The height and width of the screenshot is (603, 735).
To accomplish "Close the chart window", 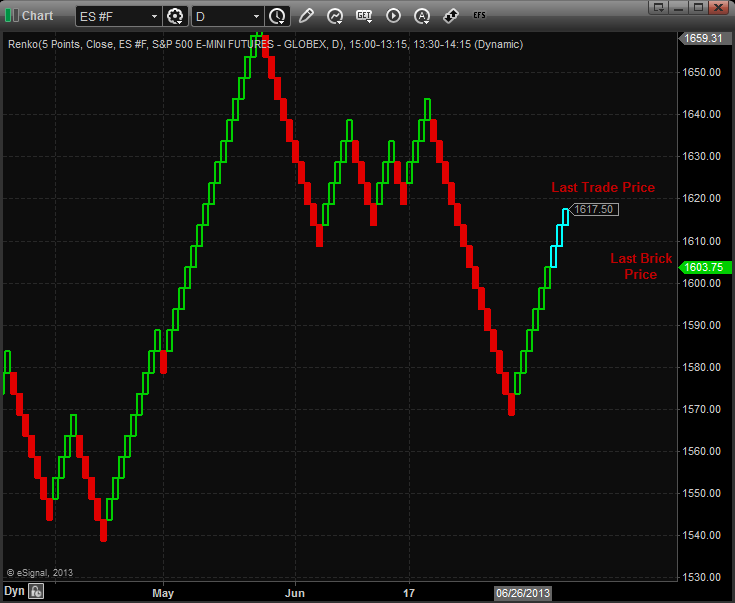I will pos(718,7).
